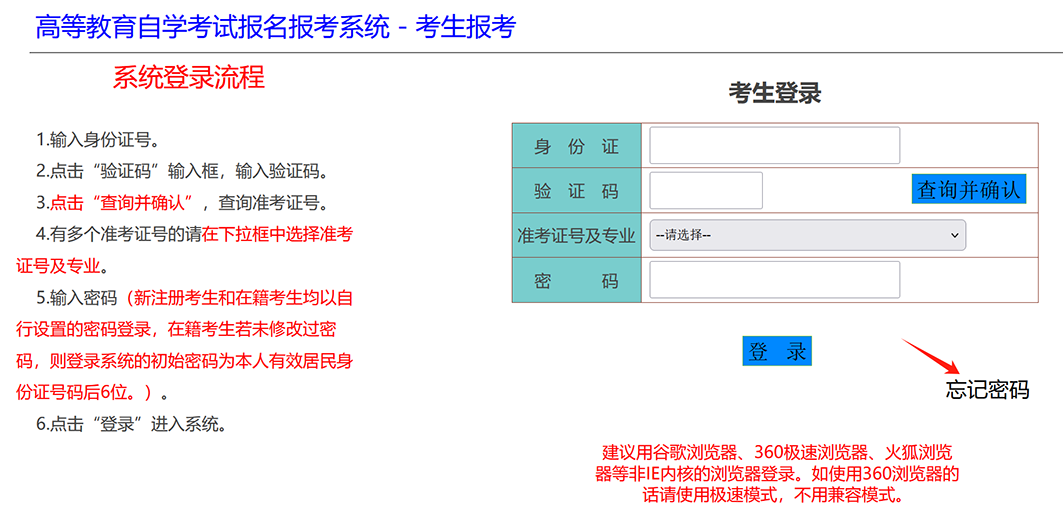Open the 准考证号及专业 dropdown

pos(807,235)
